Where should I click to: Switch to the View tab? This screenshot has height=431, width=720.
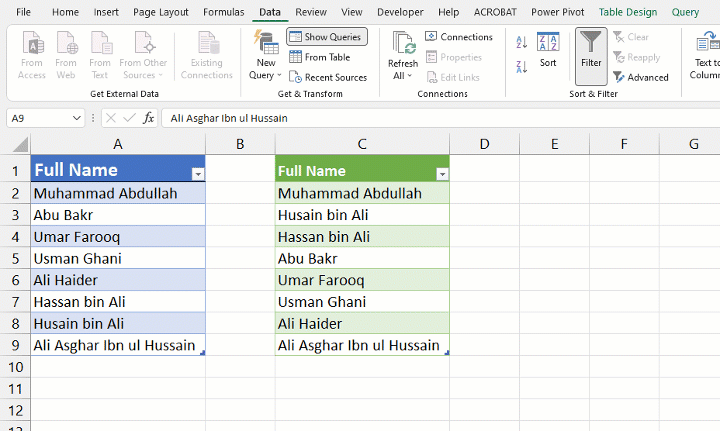coord(352,12)
